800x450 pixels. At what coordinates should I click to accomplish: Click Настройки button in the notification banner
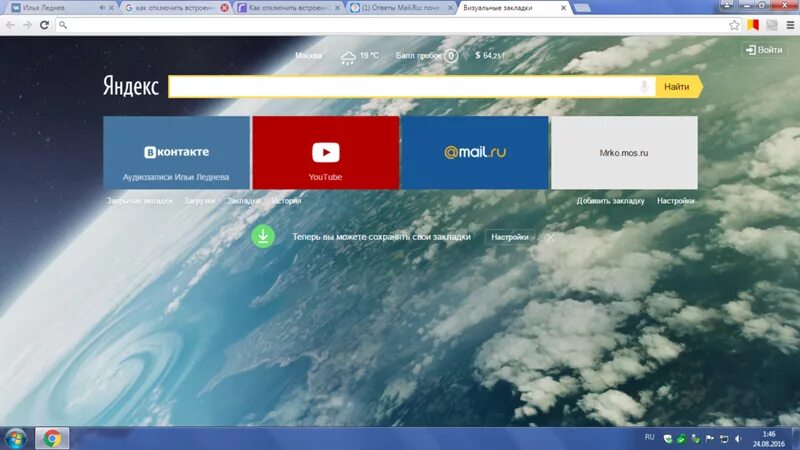coord(510,237)
